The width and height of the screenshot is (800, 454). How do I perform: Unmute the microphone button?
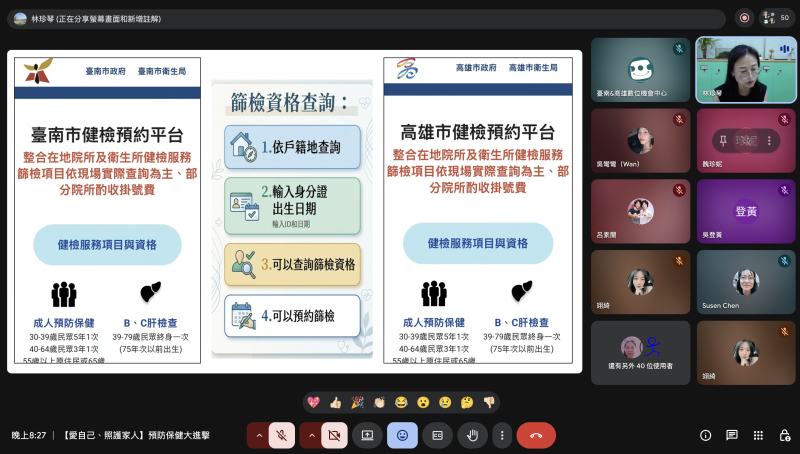pyautogui.click(x=282, y=435)
